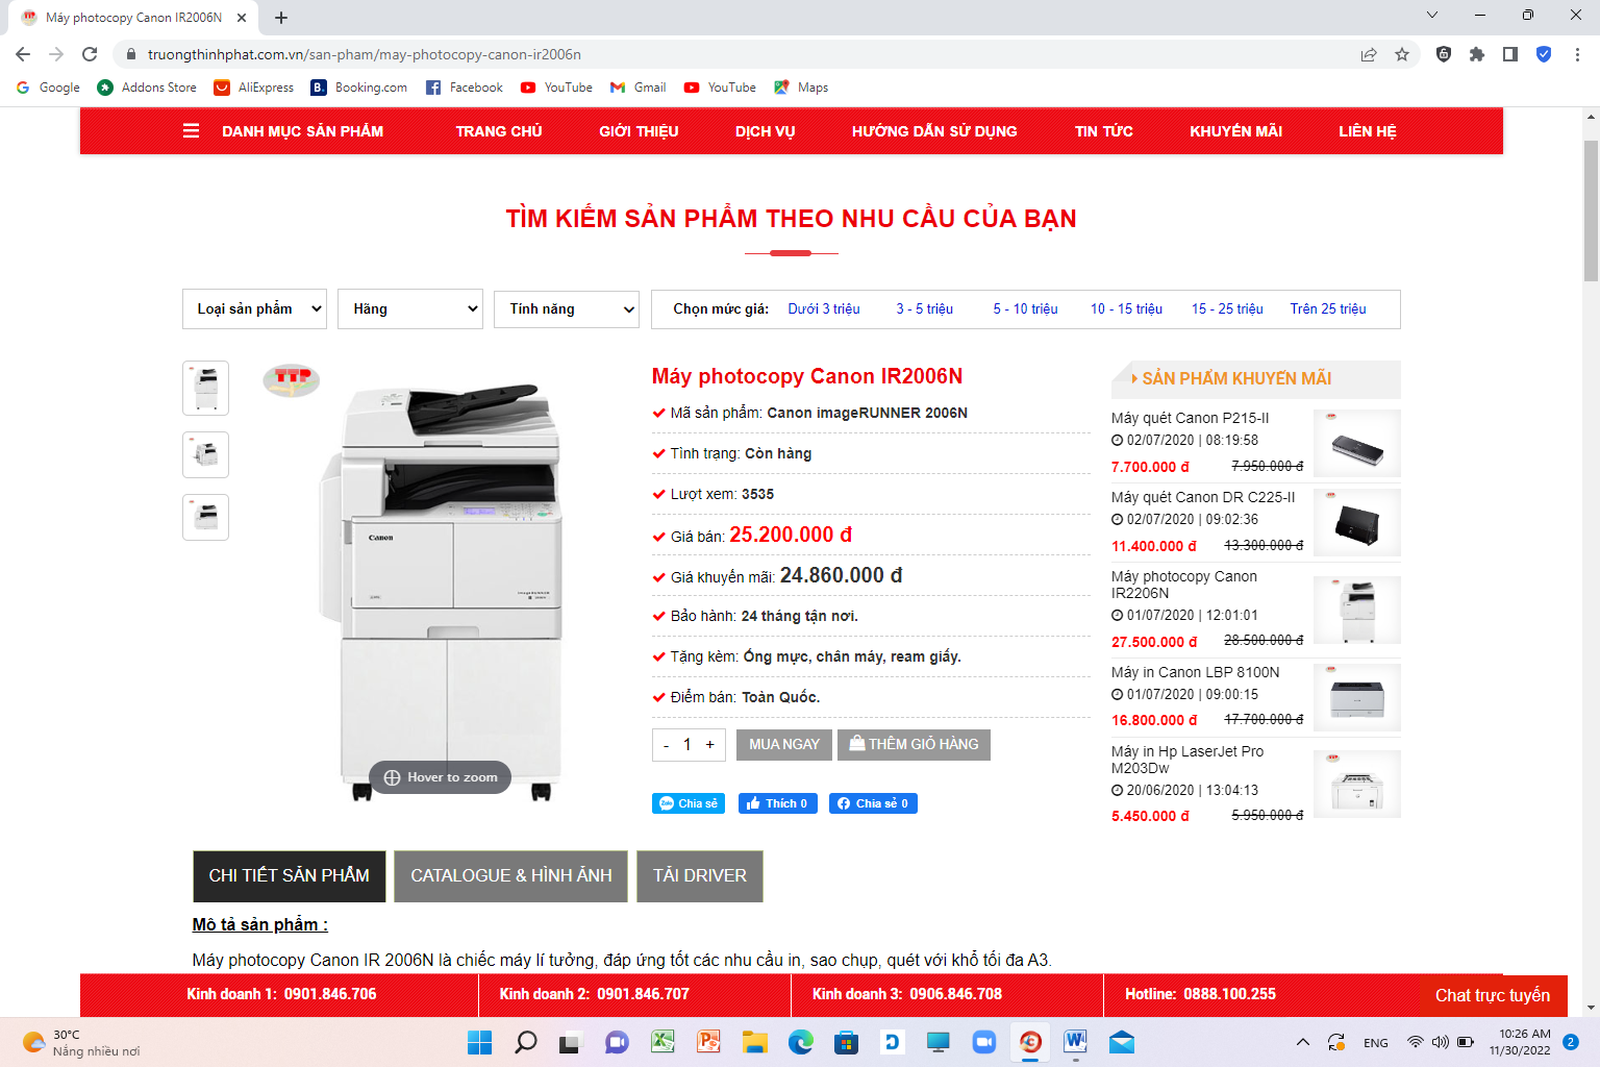Viewport: 1600px width, 1067px height.
Task: Expand the Loại sản phẩm dropdown
Action: tap(255, 309)
